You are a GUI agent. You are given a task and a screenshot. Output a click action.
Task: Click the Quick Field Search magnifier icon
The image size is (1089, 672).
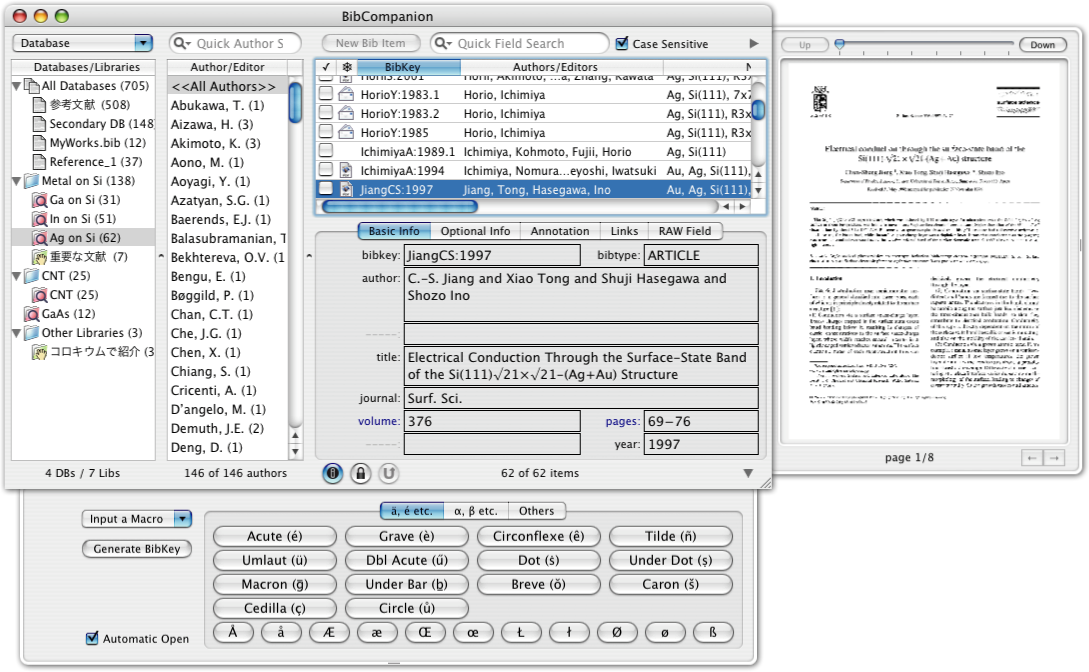(x=442, y=43)
